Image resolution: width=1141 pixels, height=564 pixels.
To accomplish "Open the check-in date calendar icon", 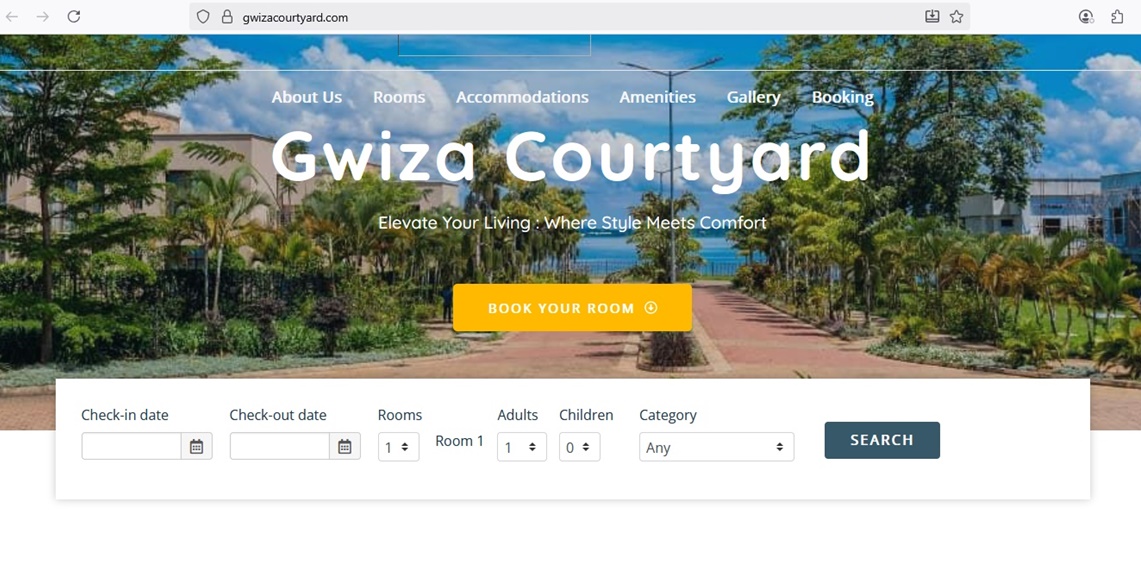I will tap(196, 446).
